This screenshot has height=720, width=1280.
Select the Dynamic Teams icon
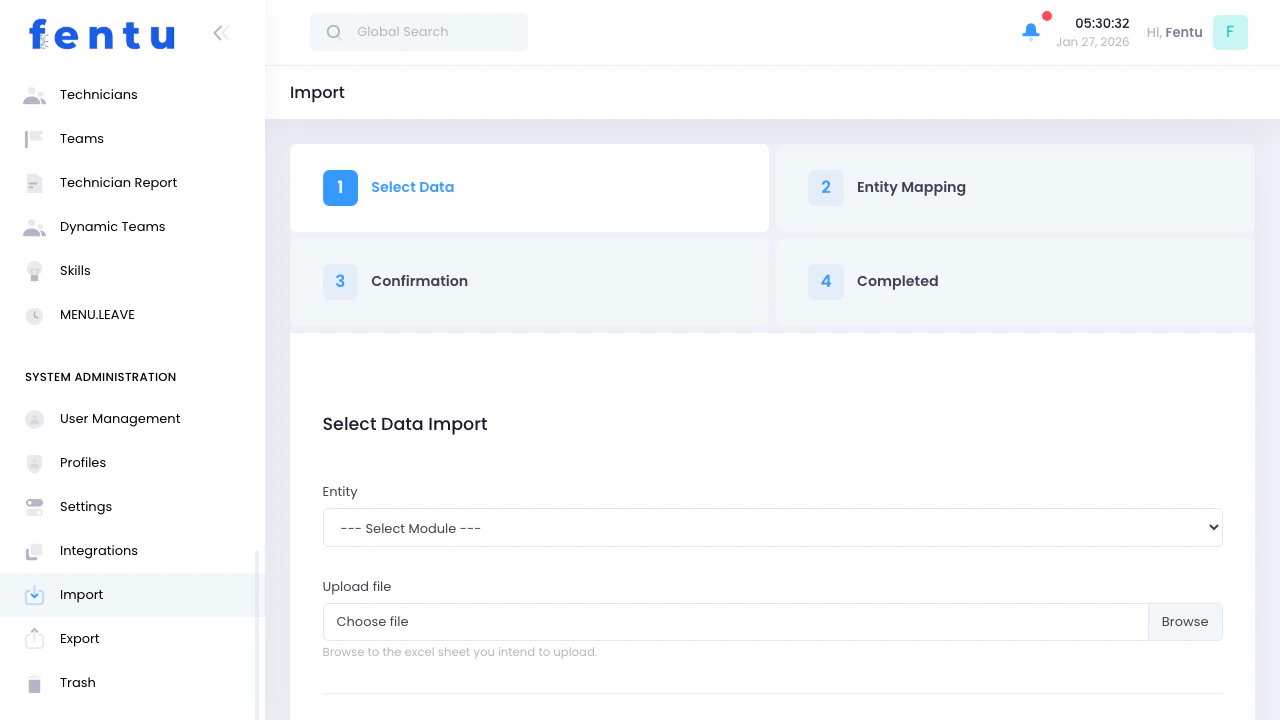[33, 226]
